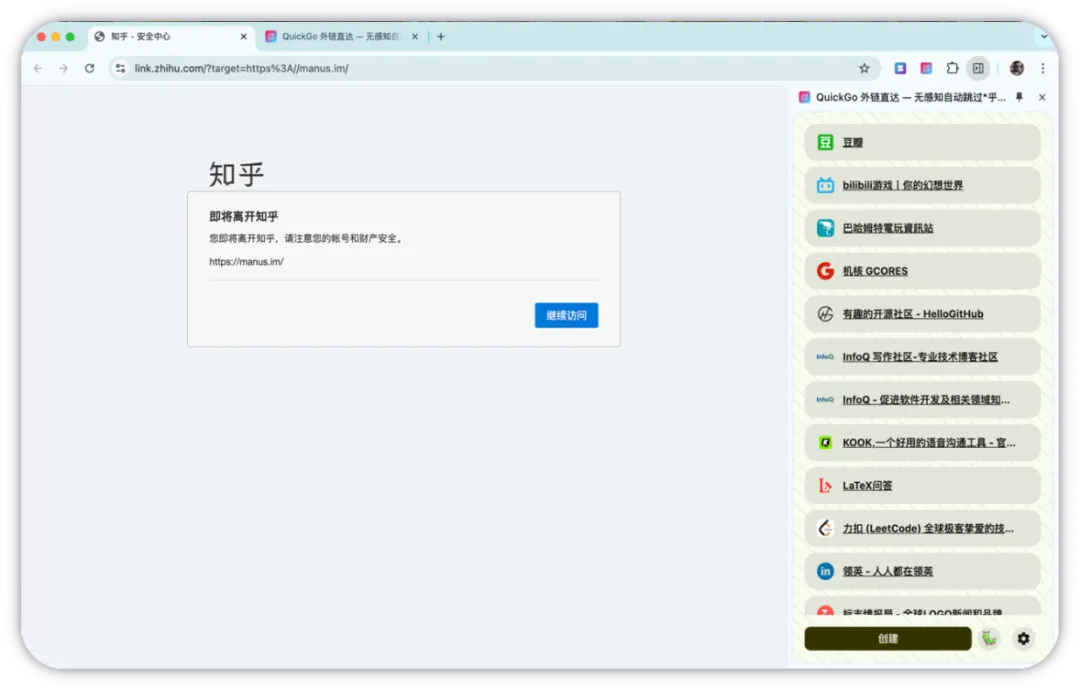The image size is (1080, 690).
Task: Click the red LaTeX icon
Action: (x=825, y=485)
